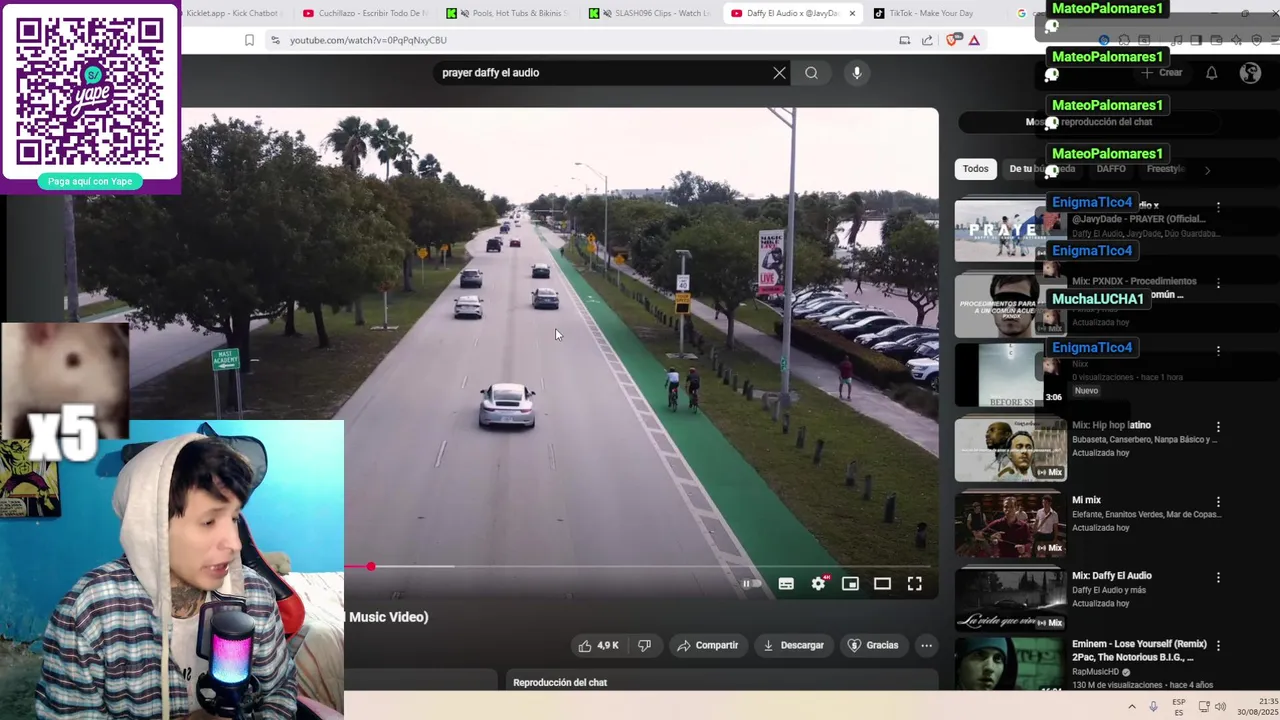Dislike the video with thumbs down
1280x720 pixels.
[x=644, y=646]
